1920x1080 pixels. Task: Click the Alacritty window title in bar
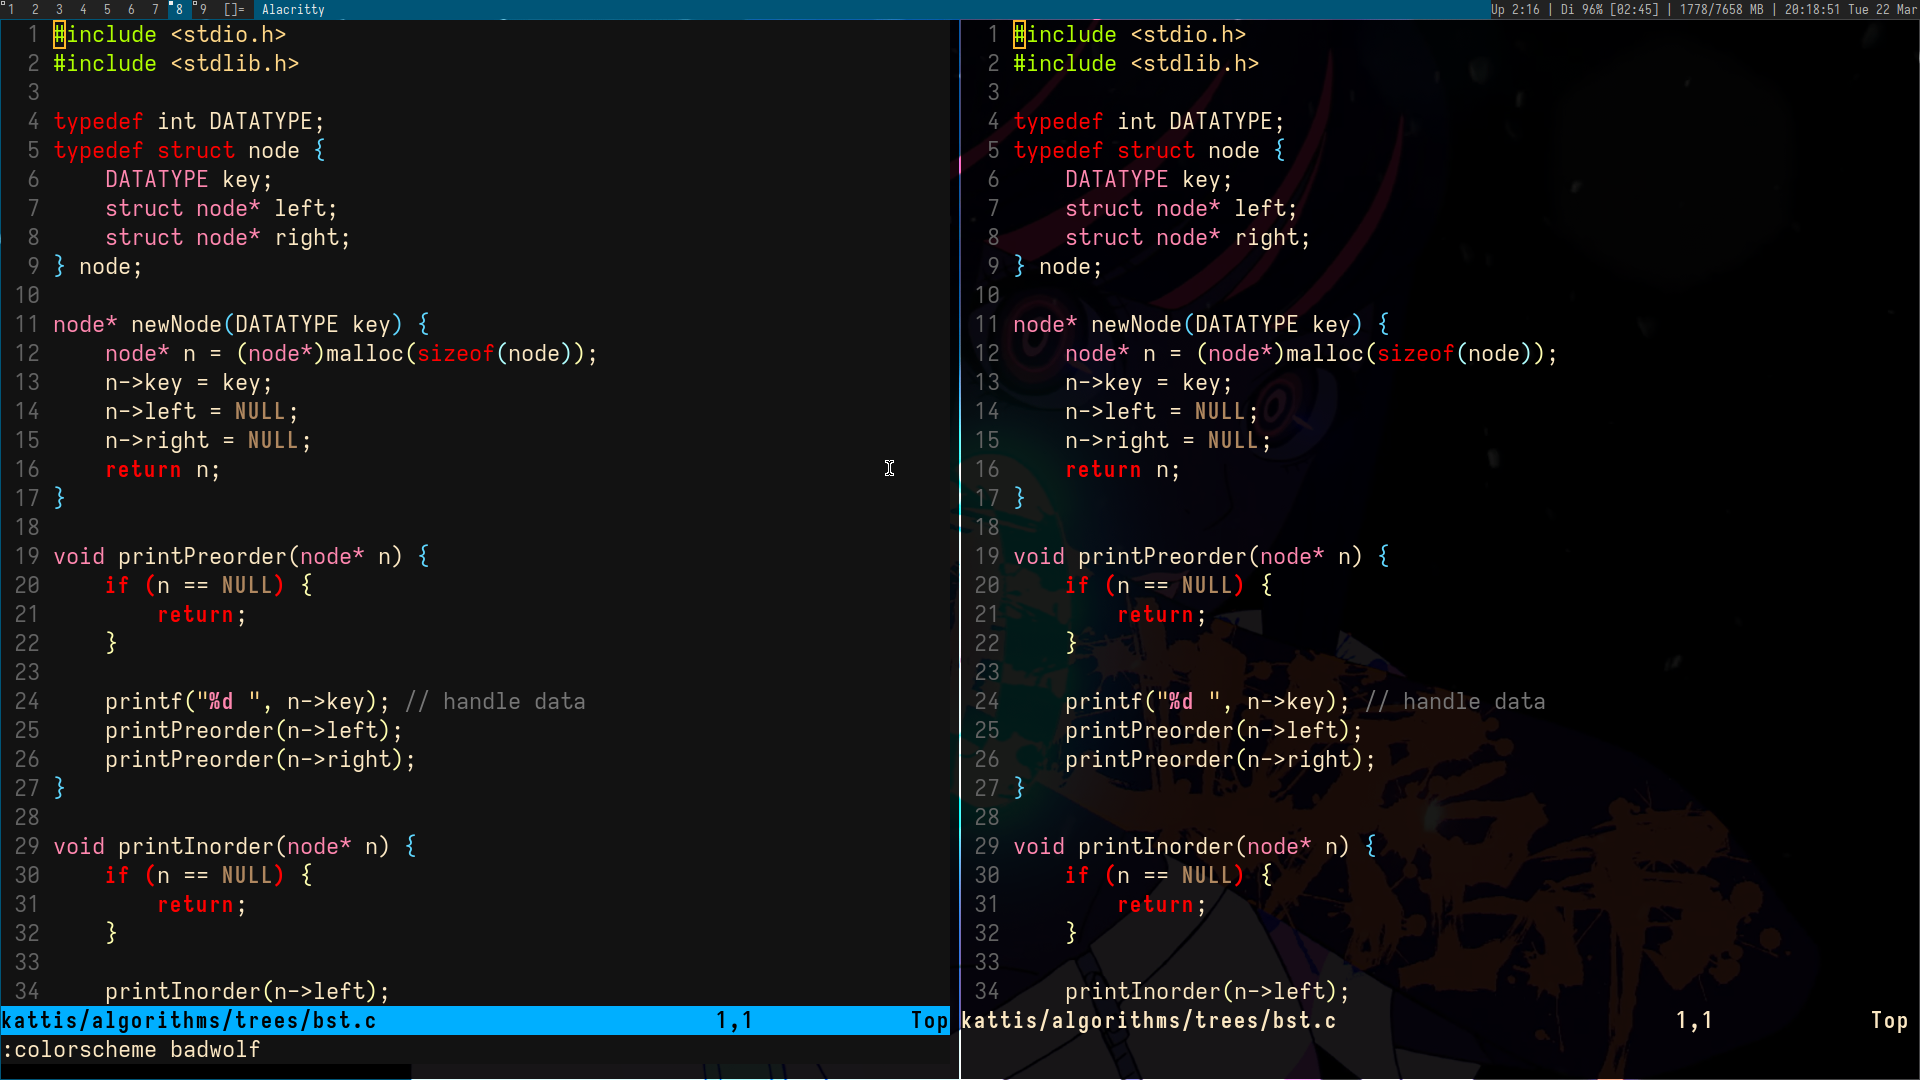(x=293, y=9)
